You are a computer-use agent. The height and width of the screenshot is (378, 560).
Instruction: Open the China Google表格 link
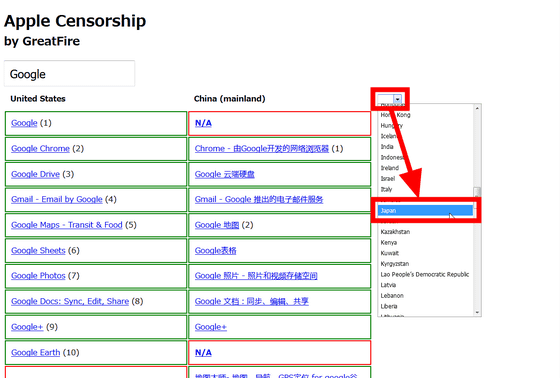pos(216,250)
